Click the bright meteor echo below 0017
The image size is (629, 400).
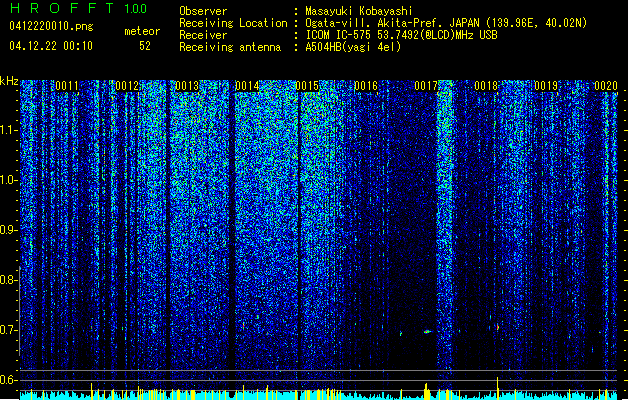(x=427, y=331)
